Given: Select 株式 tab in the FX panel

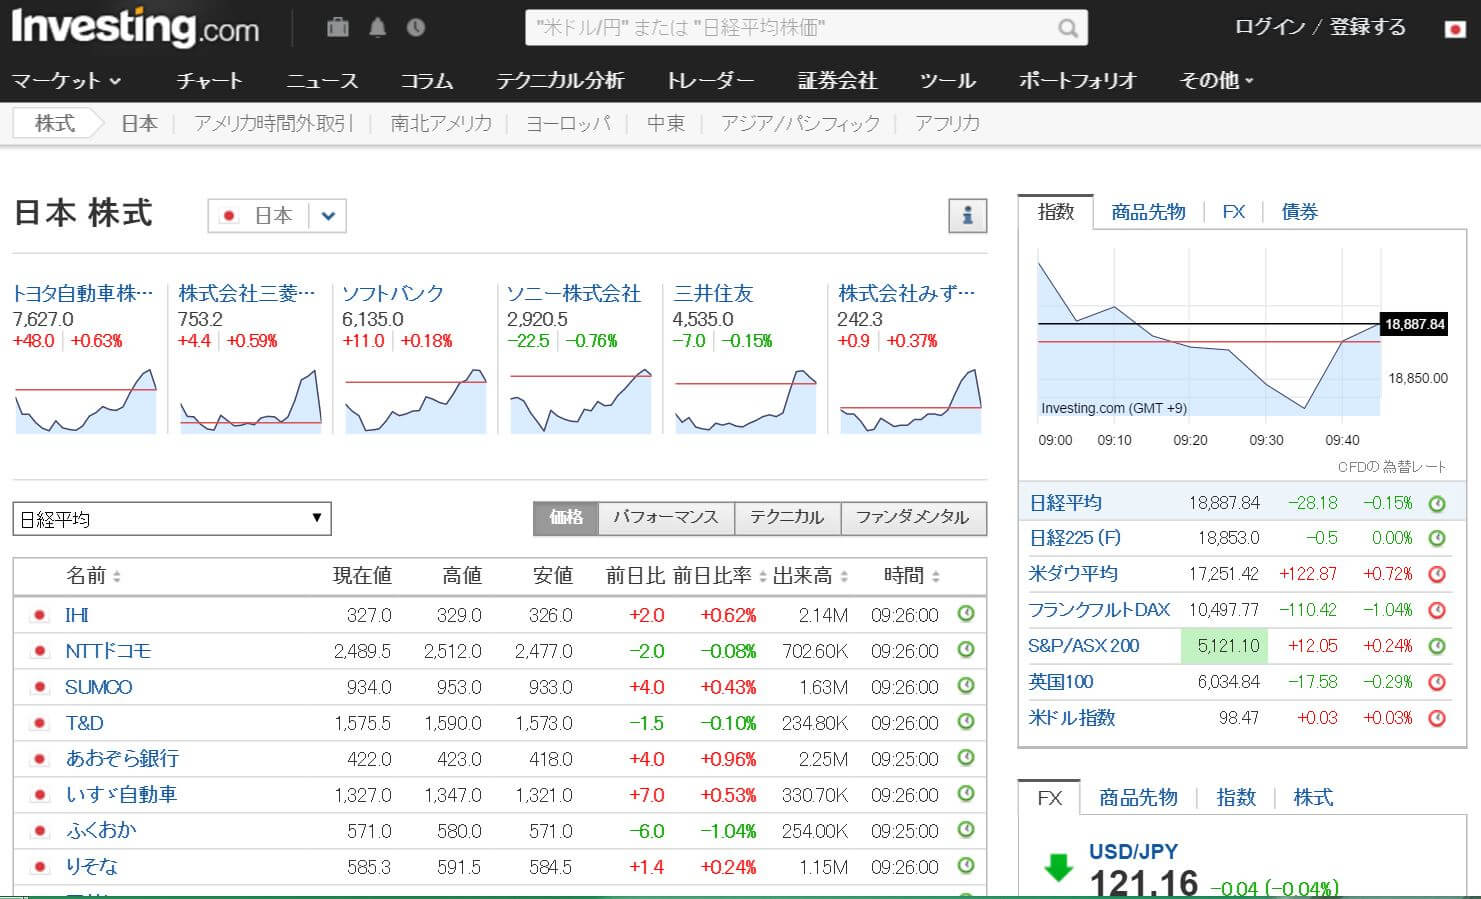Looking at the screenshot, I should [1313, 798].
